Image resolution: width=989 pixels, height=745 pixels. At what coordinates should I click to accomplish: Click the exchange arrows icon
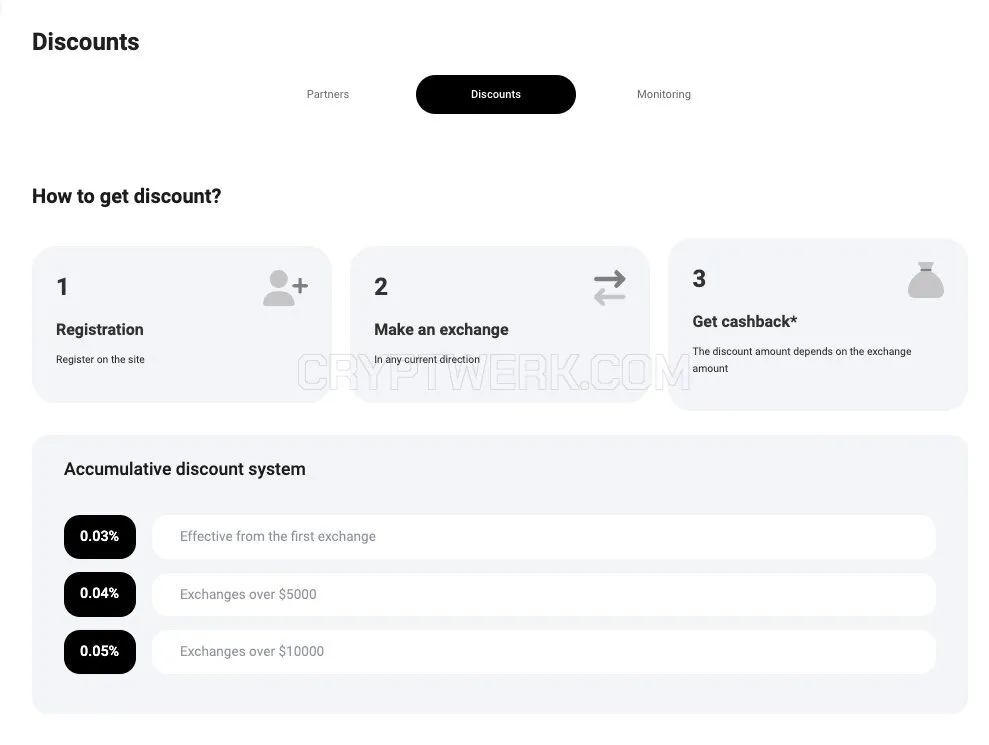coord(610,288)
